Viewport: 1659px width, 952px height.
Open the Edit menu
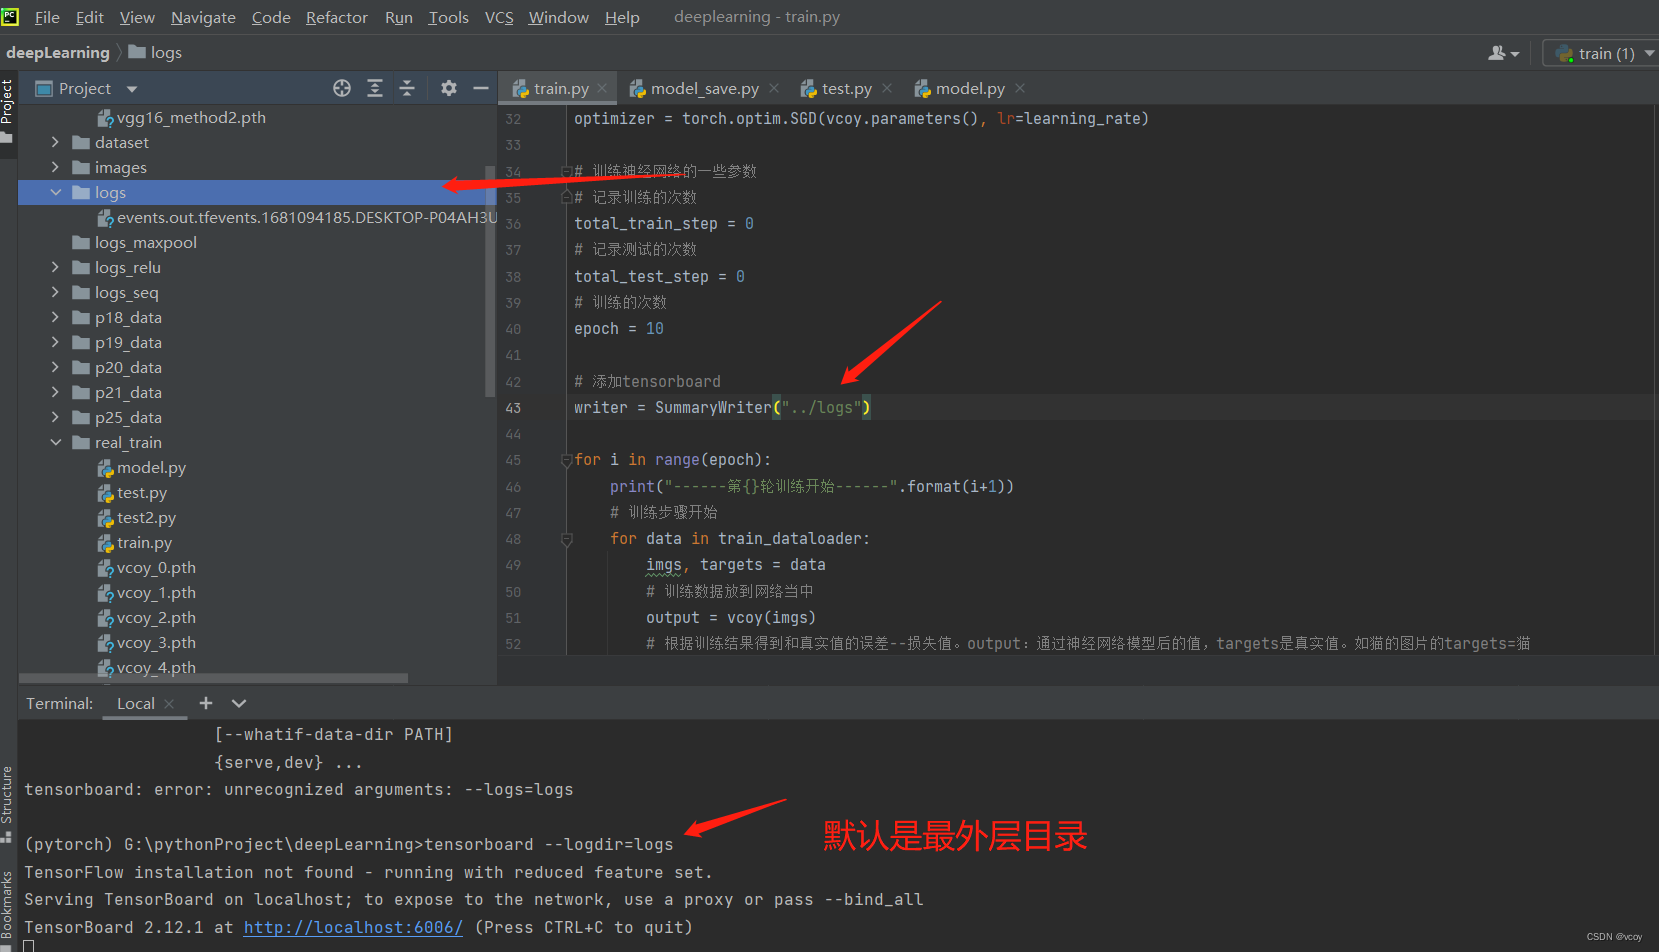tap(89, 17)
